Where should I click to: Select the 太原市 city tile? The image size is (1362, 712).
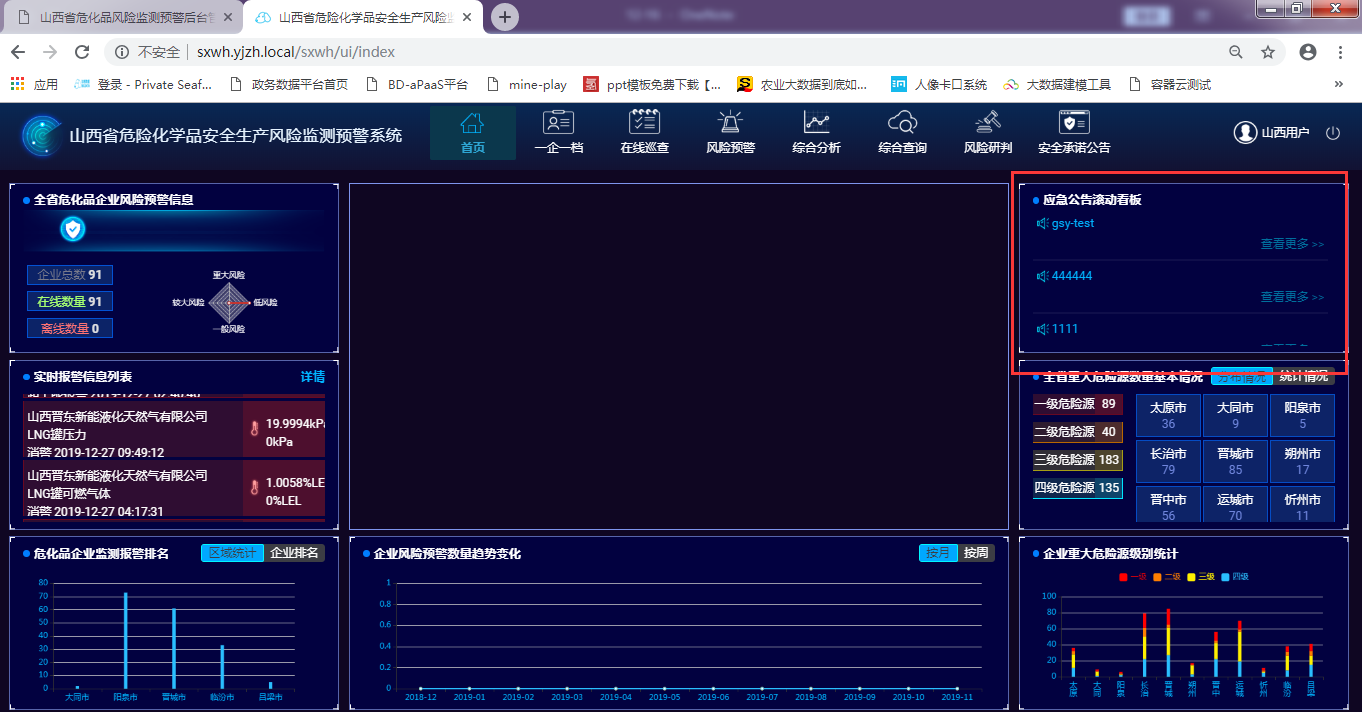click(1169, 416)
